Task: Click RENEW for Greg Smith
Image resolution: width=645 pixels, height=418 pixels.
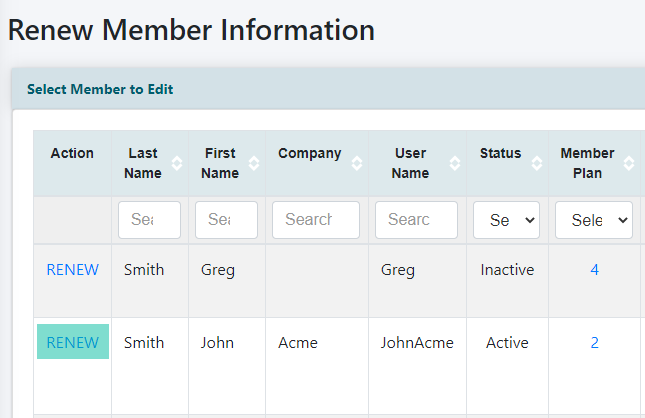Action: [72, 270]
